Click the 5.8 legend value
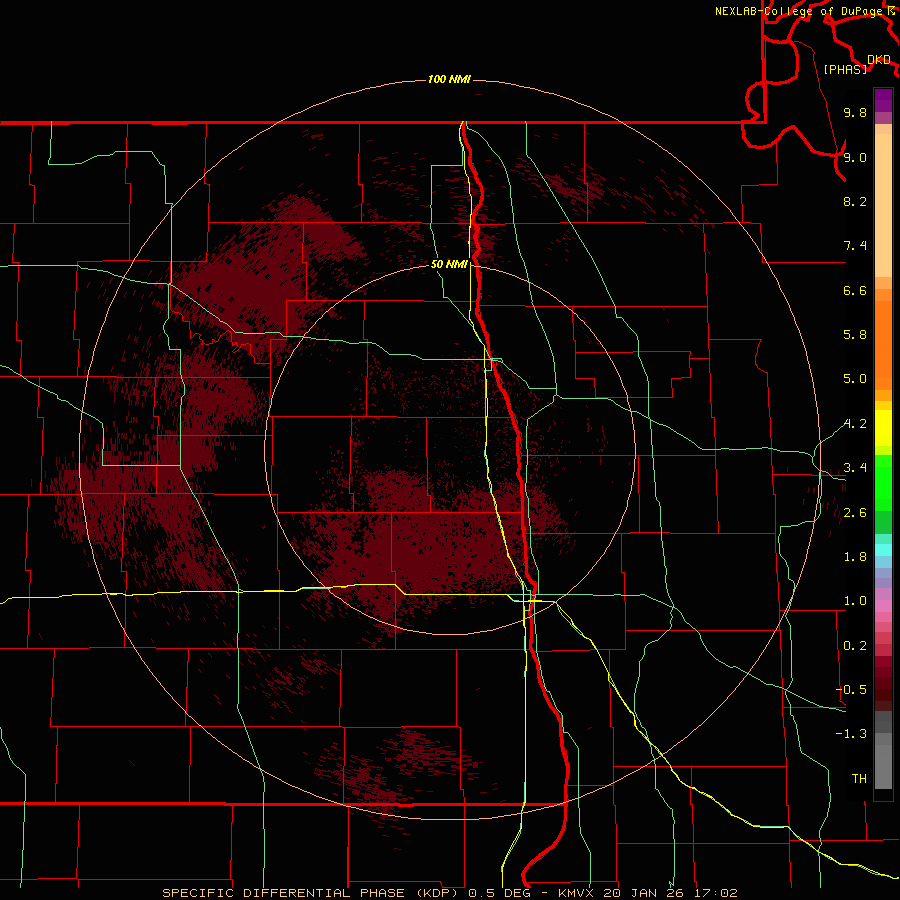 pyautogui.click(x=855, y=335)
